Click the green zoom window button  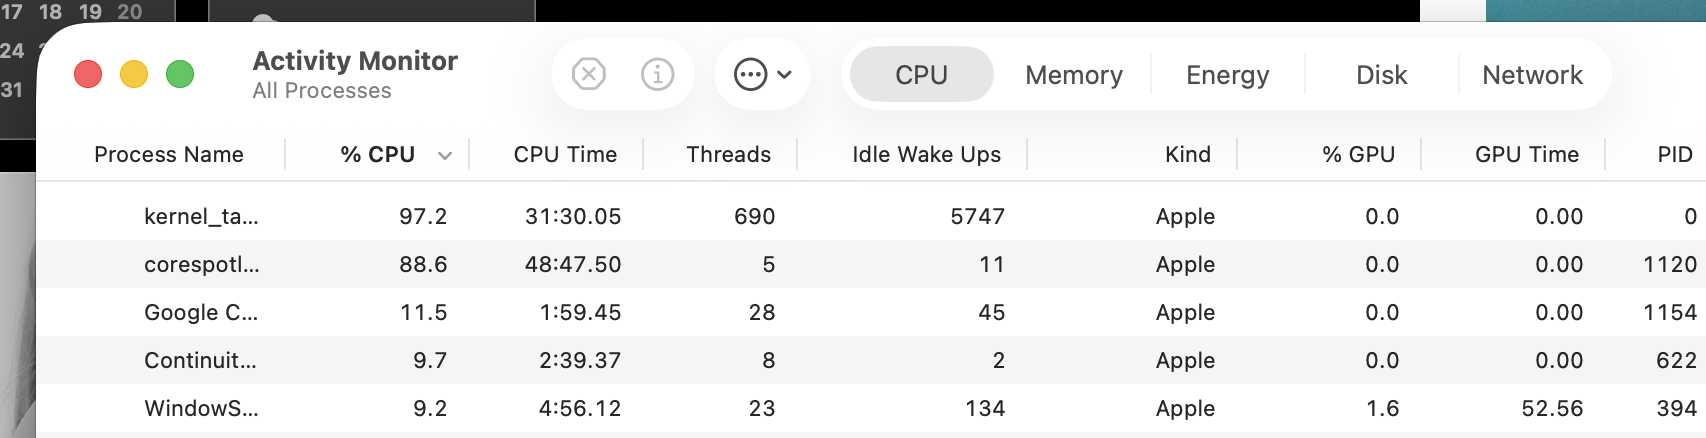pos(180,74)
